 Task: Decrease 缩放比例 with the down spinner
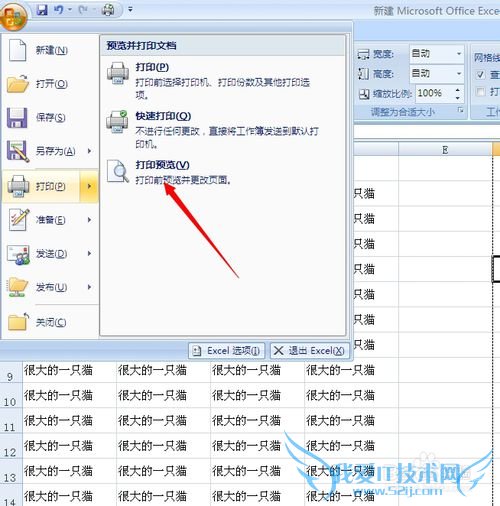[458, 98]
